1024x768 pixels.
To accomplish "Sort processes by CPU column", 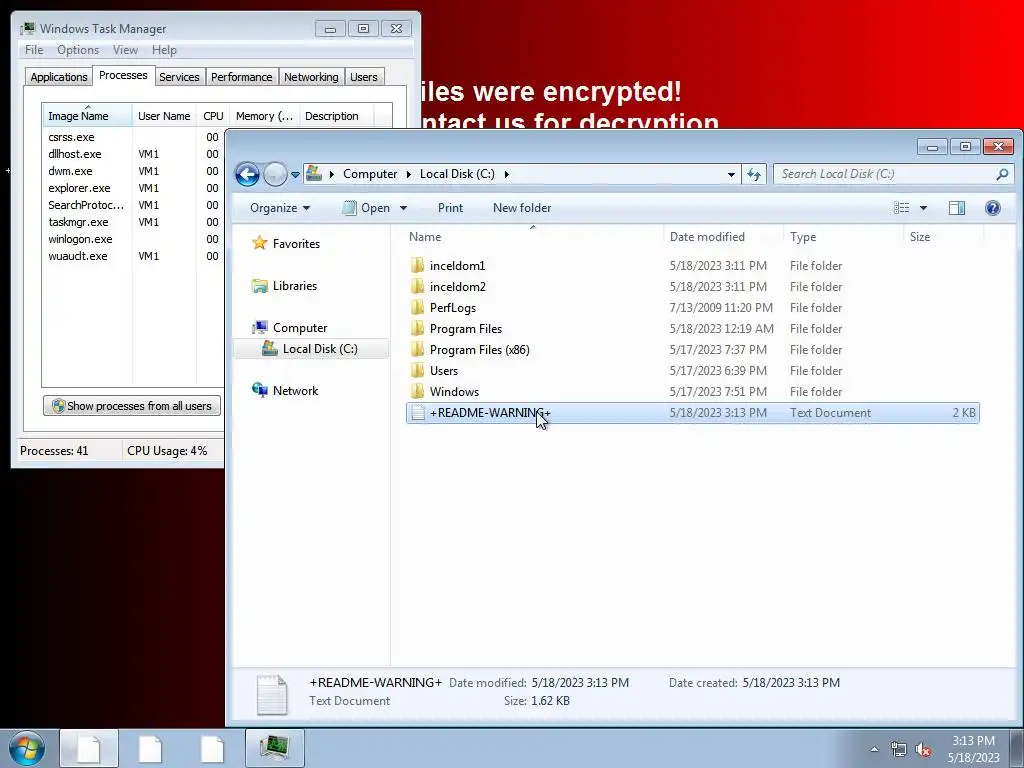I will (x=213, y=116).
